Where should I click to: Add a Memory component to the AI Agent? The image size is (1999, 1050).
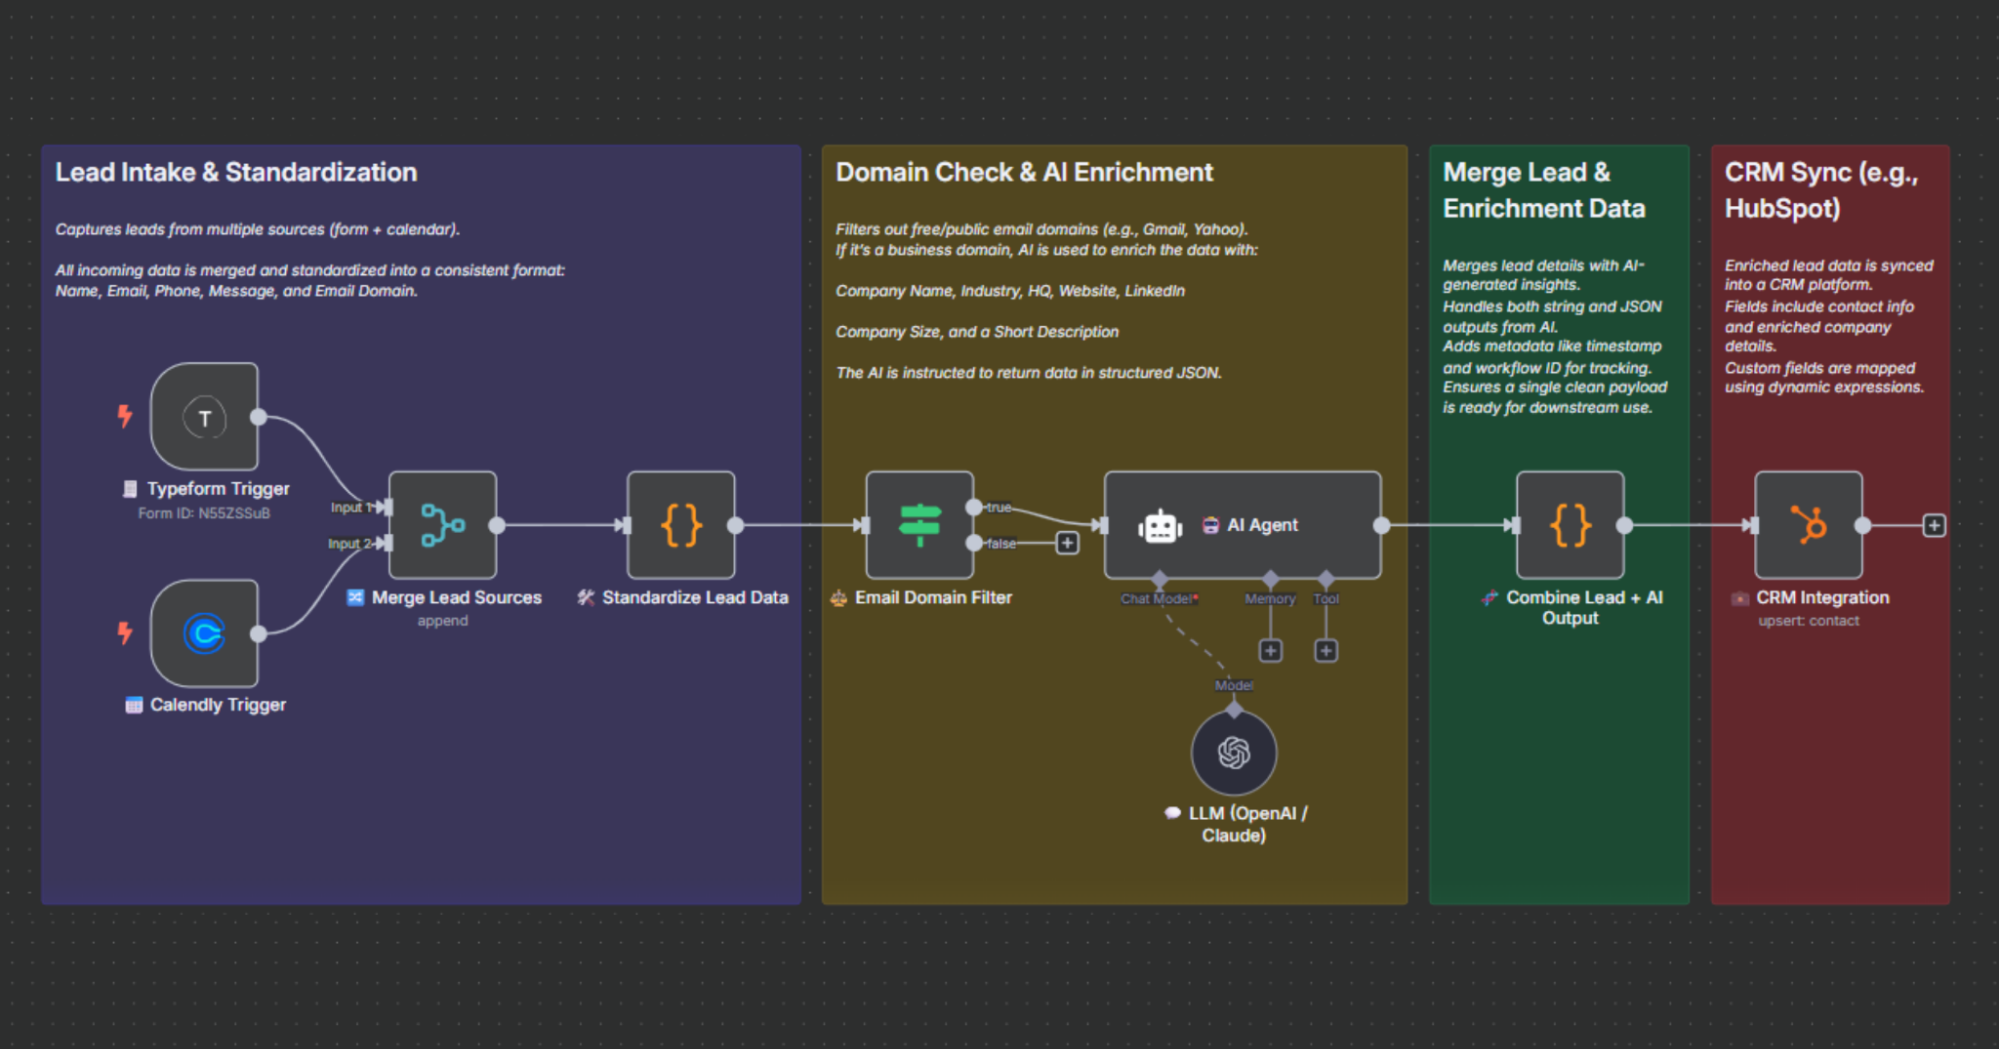click(1270, 650)
